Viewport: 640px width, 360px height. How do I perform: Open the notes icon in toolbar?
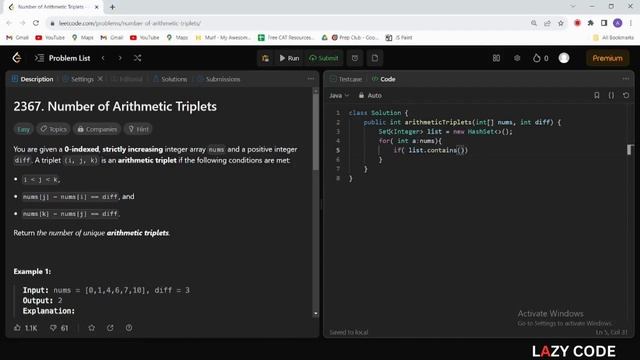[375, 58]
